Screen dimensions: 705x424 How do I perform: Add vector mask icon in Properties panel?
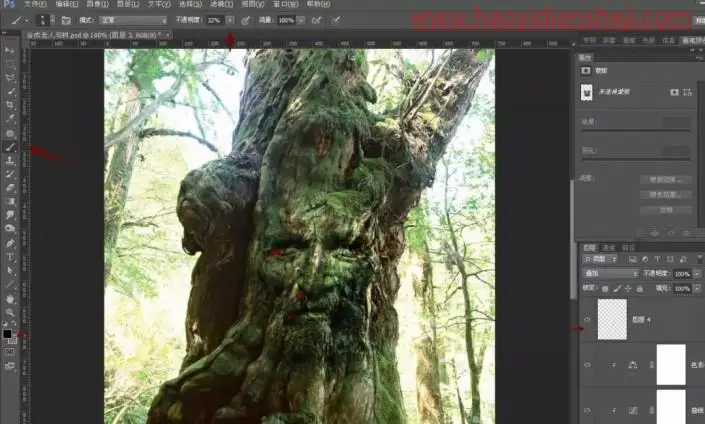click(x=687, y=92)
